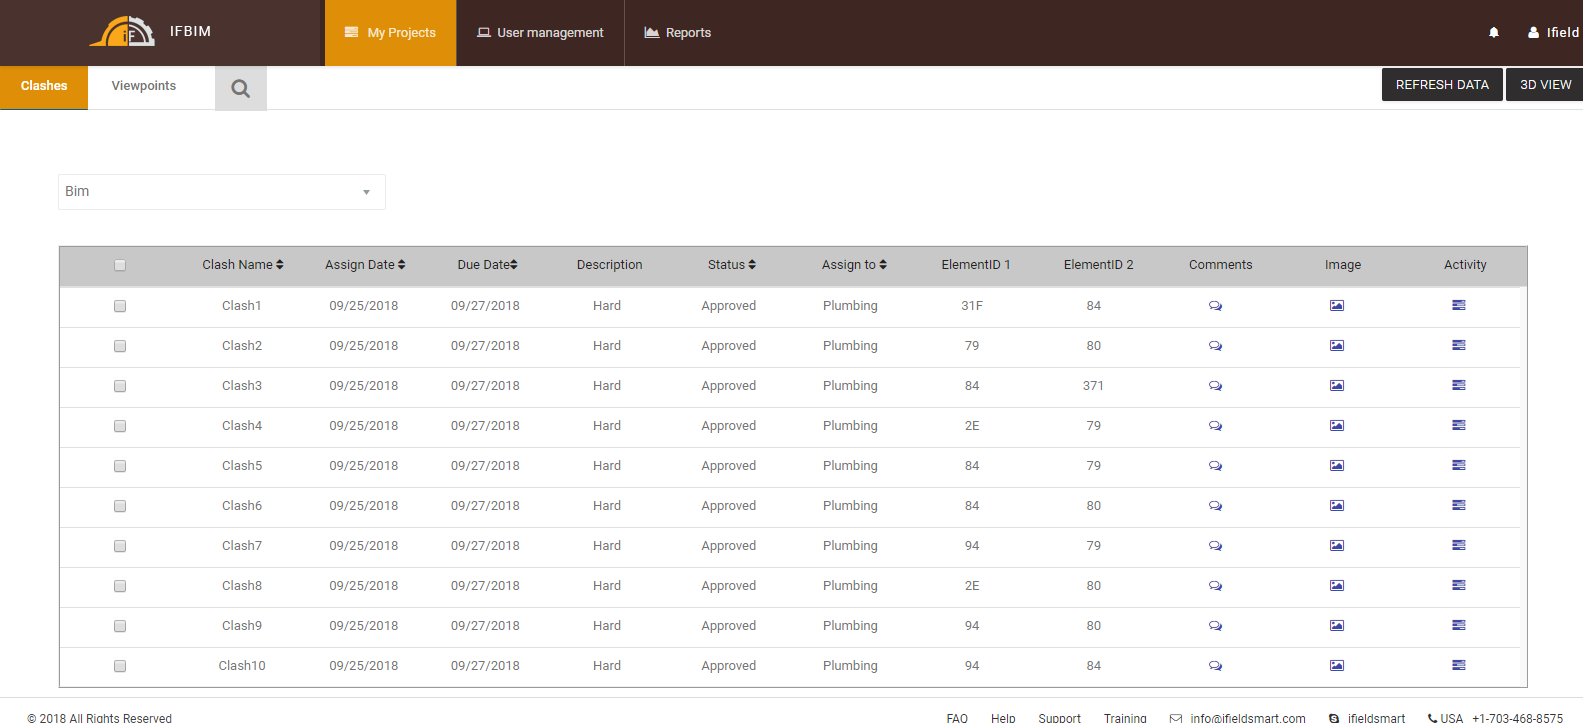Tick the select-all checkbox in table header
This screenshot has width=1583, height=723.
[x=120, y=265]
